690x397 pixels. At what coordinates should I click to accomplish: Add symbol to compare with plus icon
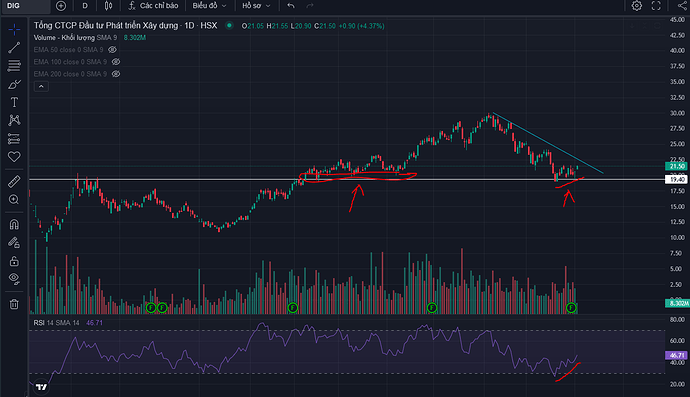point(61,6)
